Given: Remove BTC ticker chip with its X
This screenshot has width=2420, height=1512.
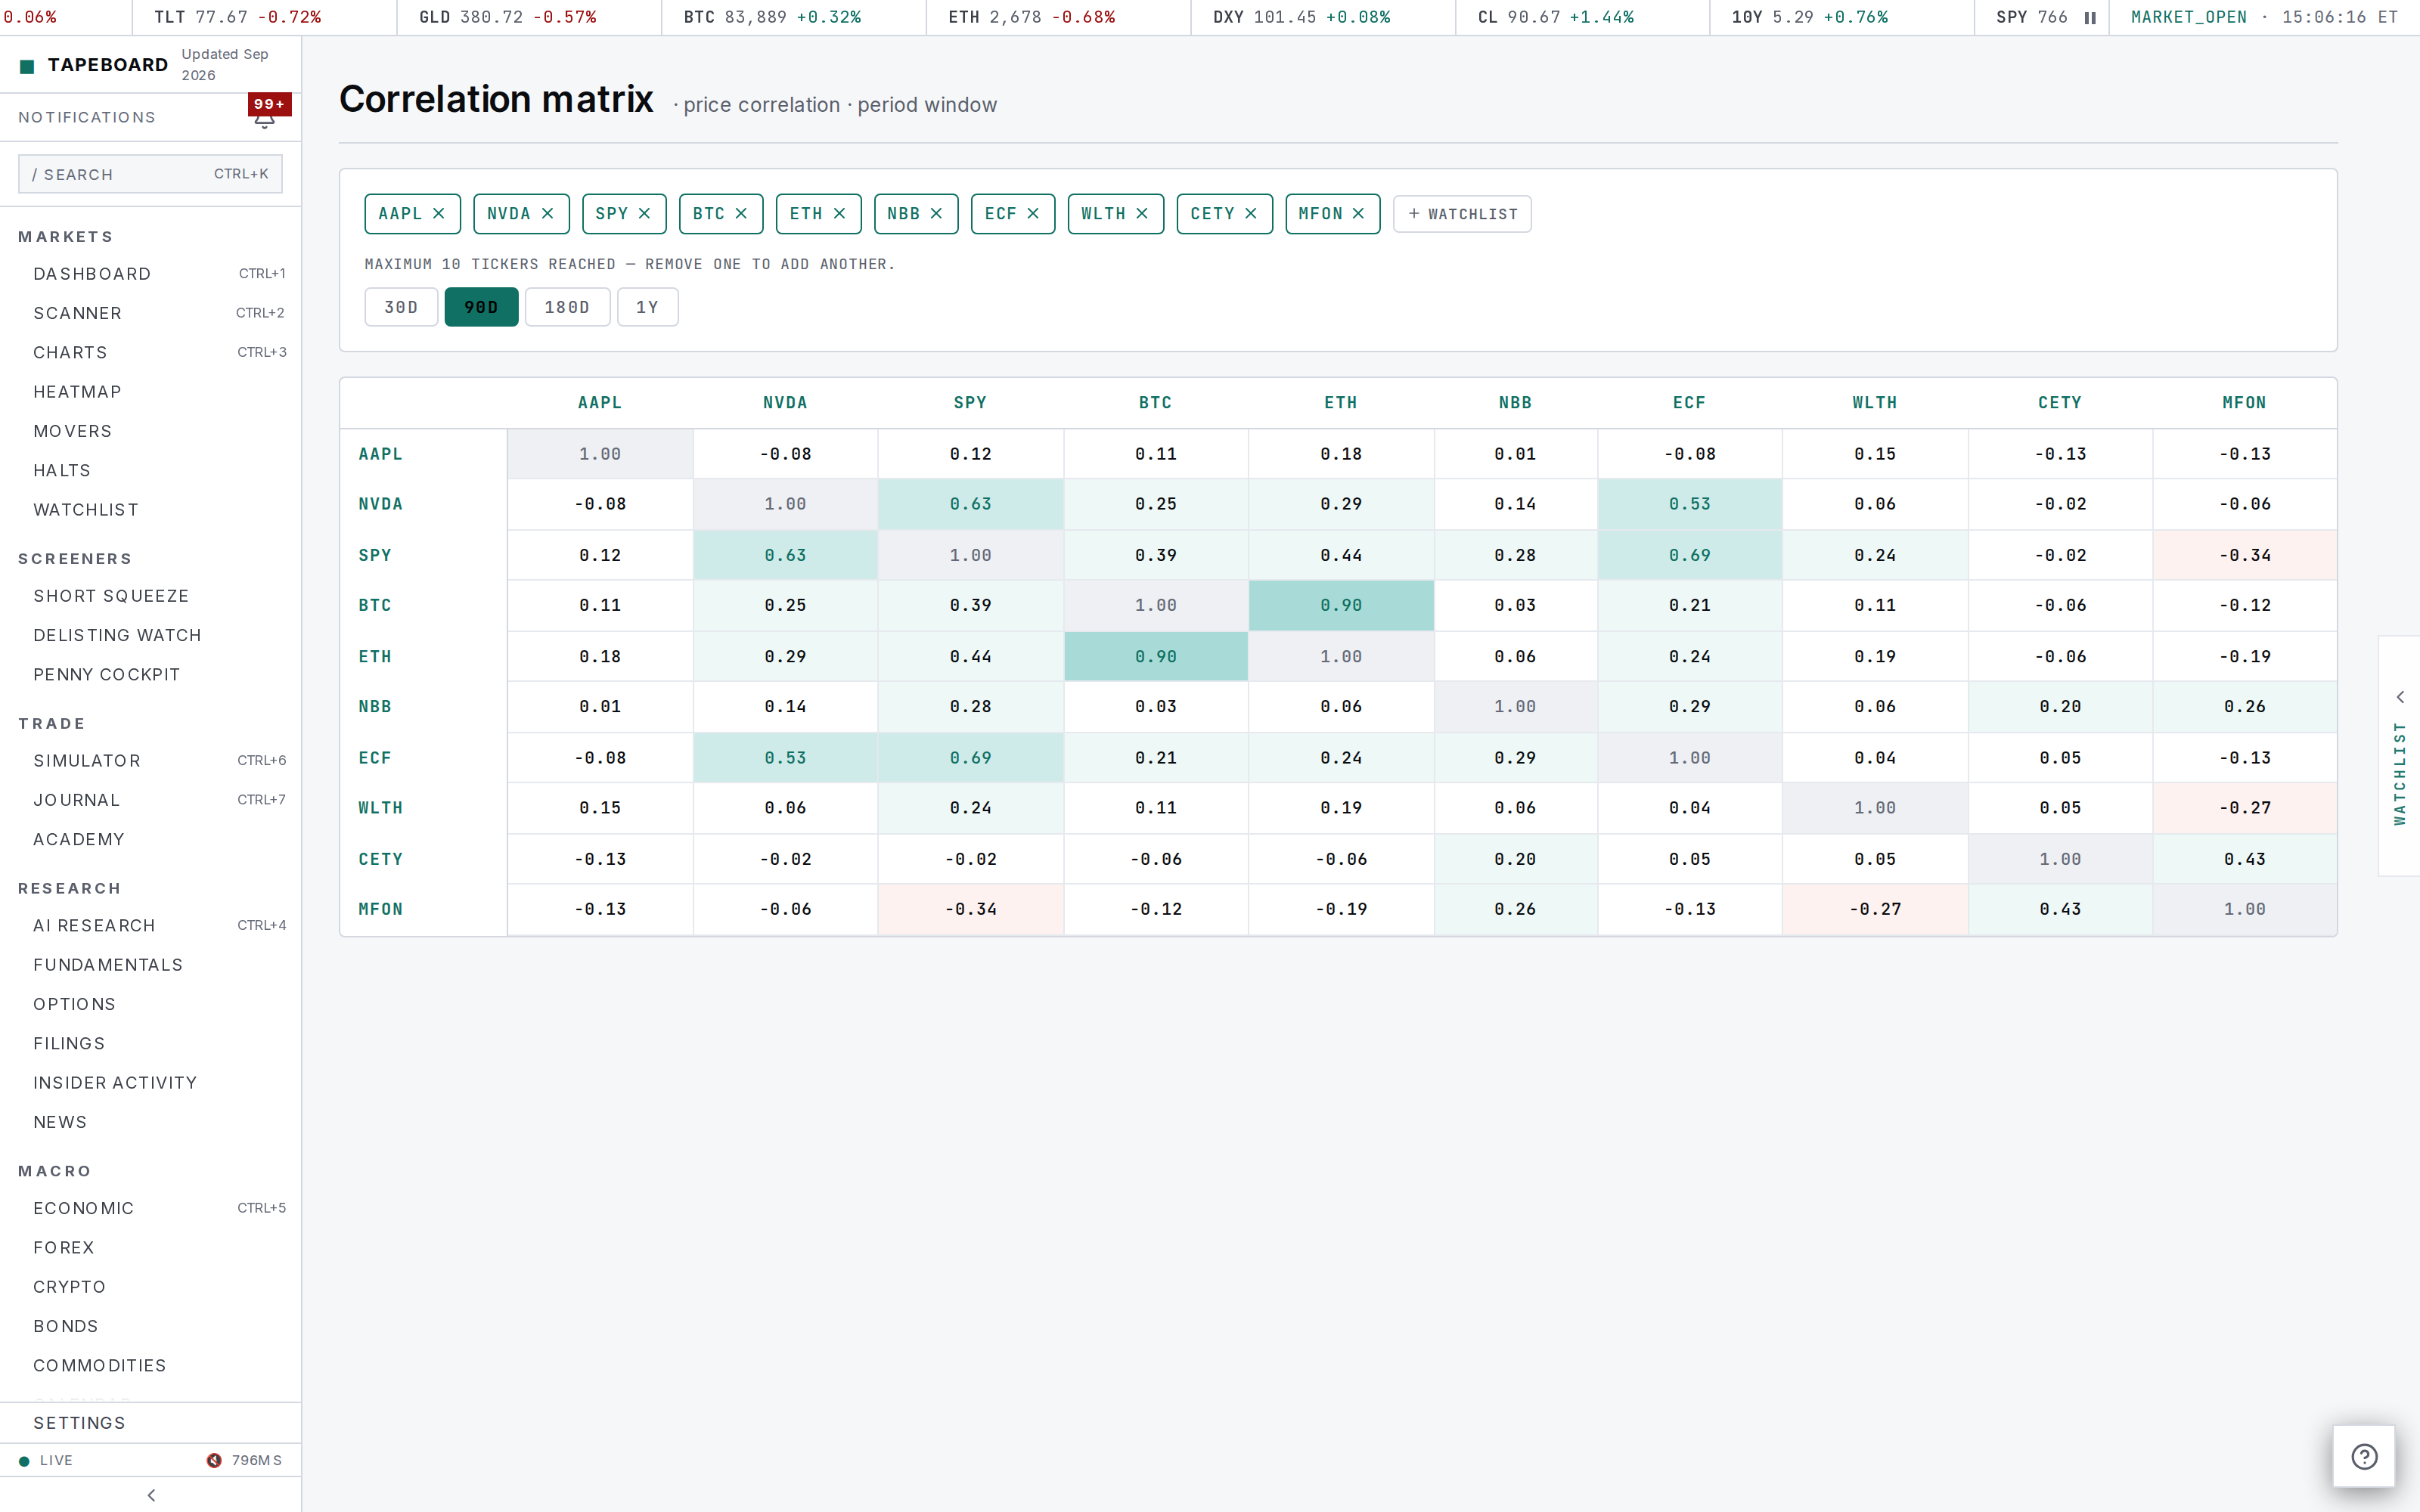Looking at the screenshot, I should tap(741, 214).
